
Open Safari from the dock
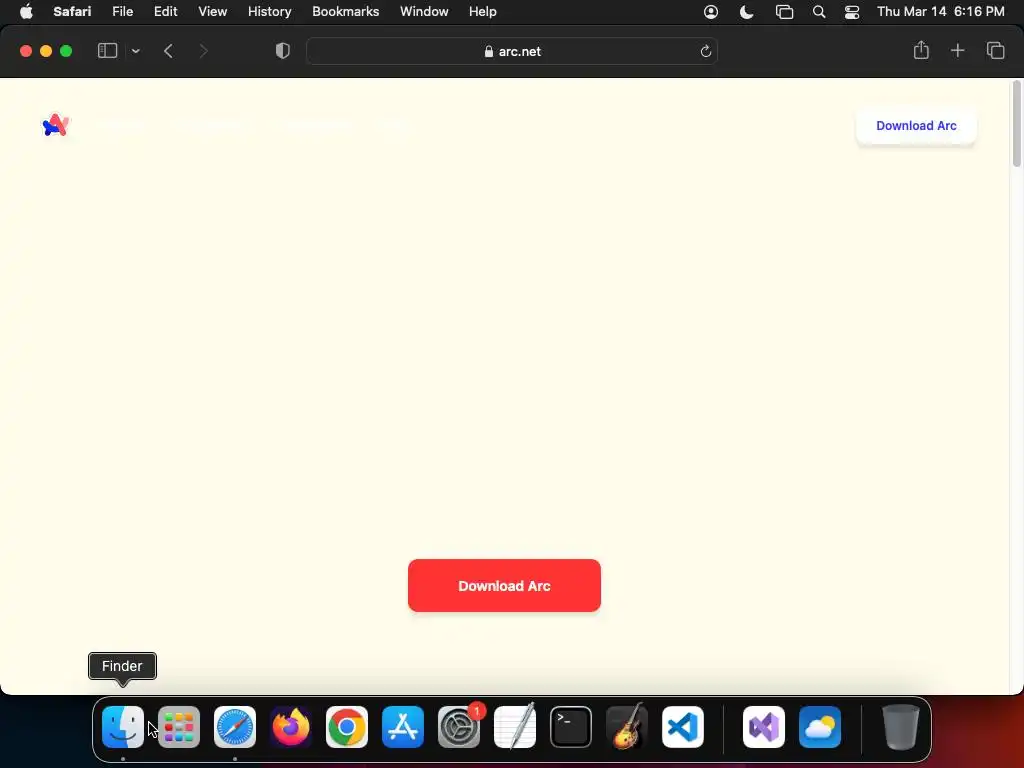tap(235, 727)
